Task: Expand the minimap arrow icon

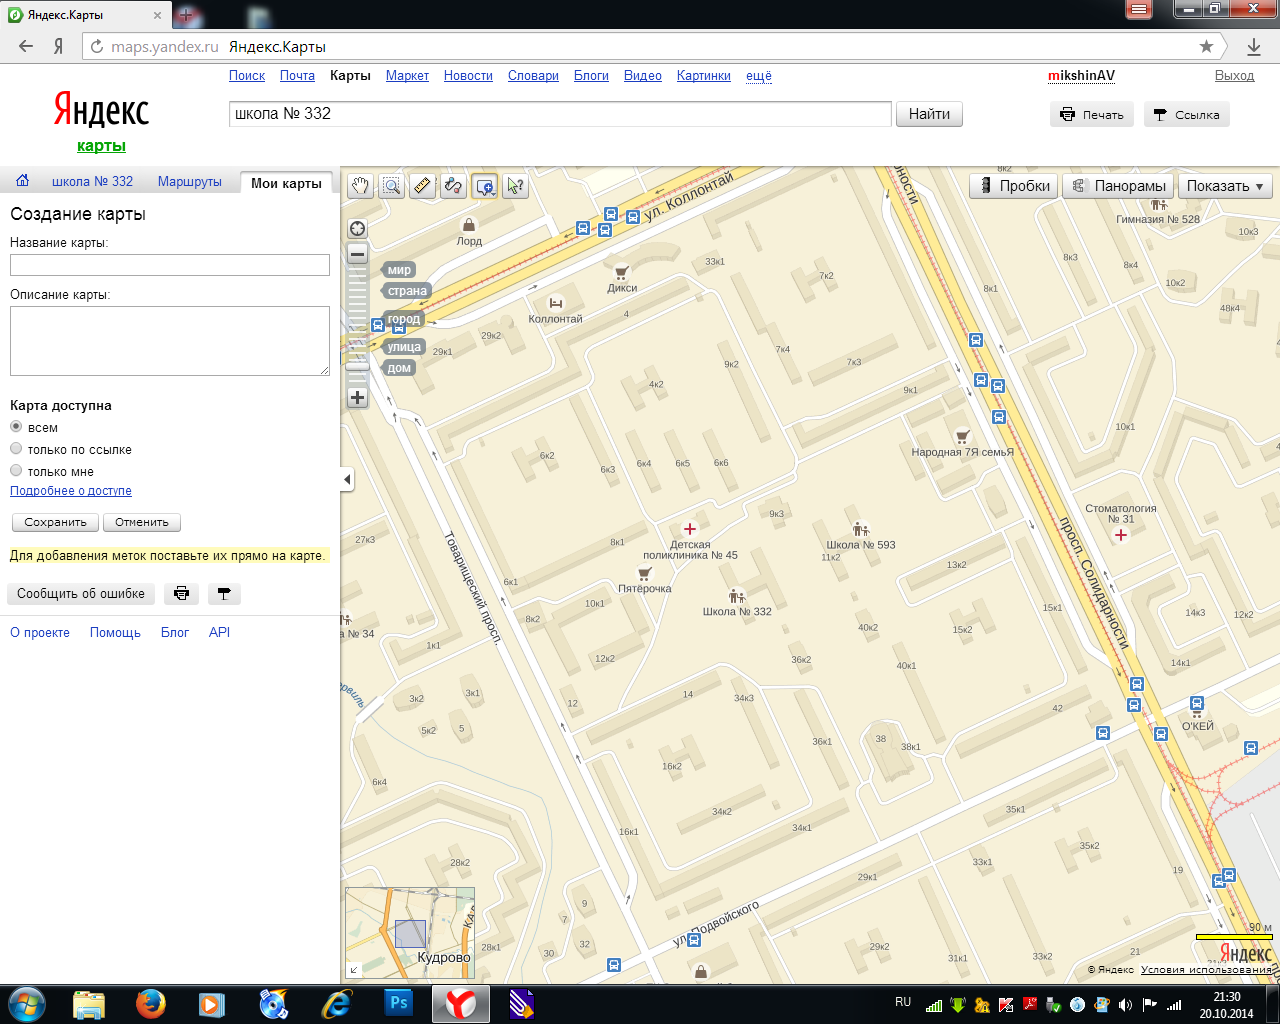Action: coord(353,969)
